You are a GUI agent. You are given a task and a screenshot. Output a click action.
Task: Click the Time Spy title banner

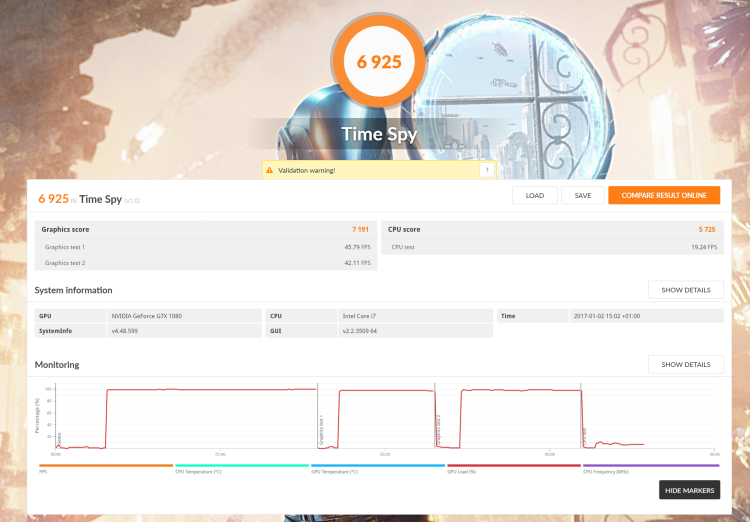click(379, 134)
